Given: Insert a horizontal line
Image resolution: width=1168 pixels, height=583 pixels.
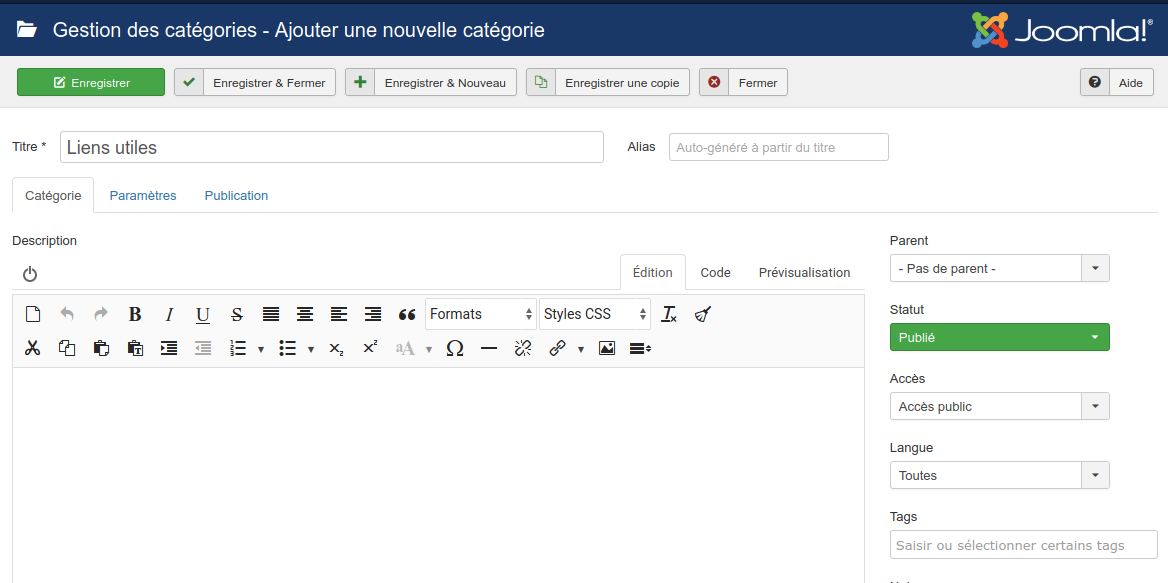Looking at the screenshot, I should [x=487, y=348].
